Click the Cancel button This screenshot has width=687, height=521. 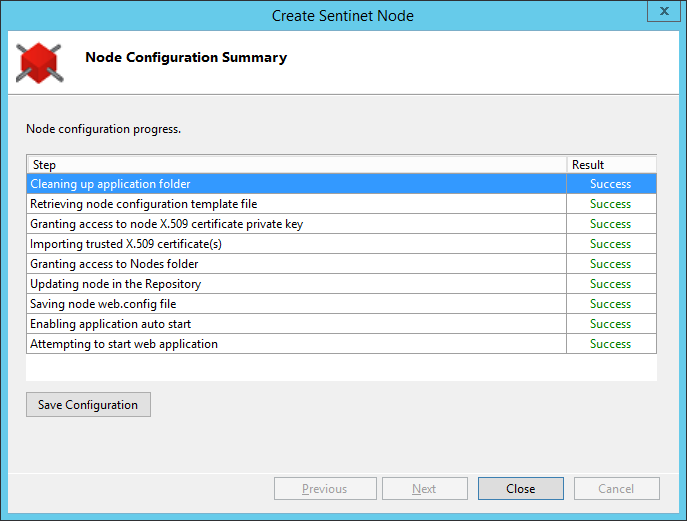[616, 489]
